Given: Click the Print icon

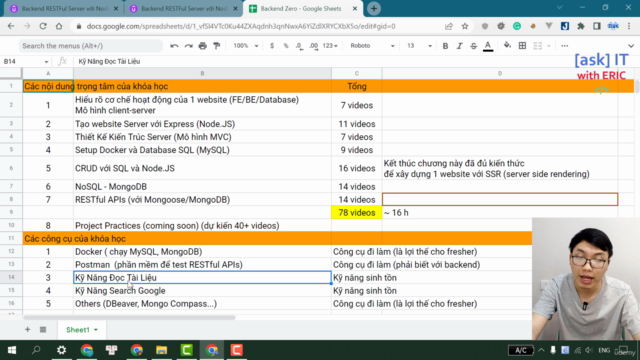Looking at the screenshot, I should pos(202,46).
